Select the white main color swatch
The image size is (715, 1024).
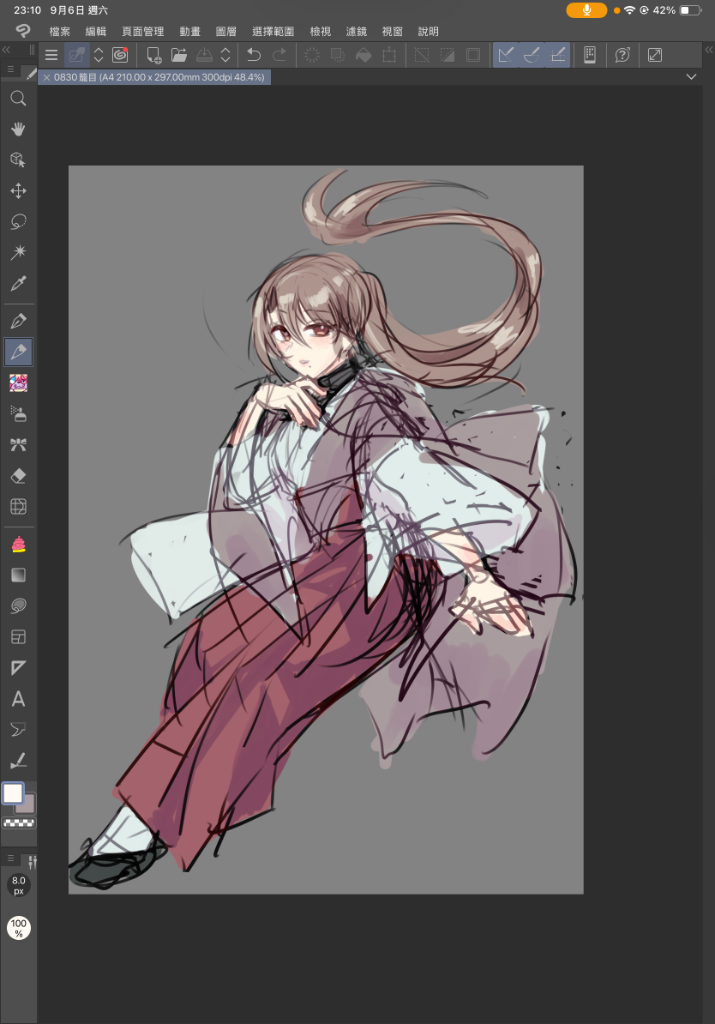(13, 794)
